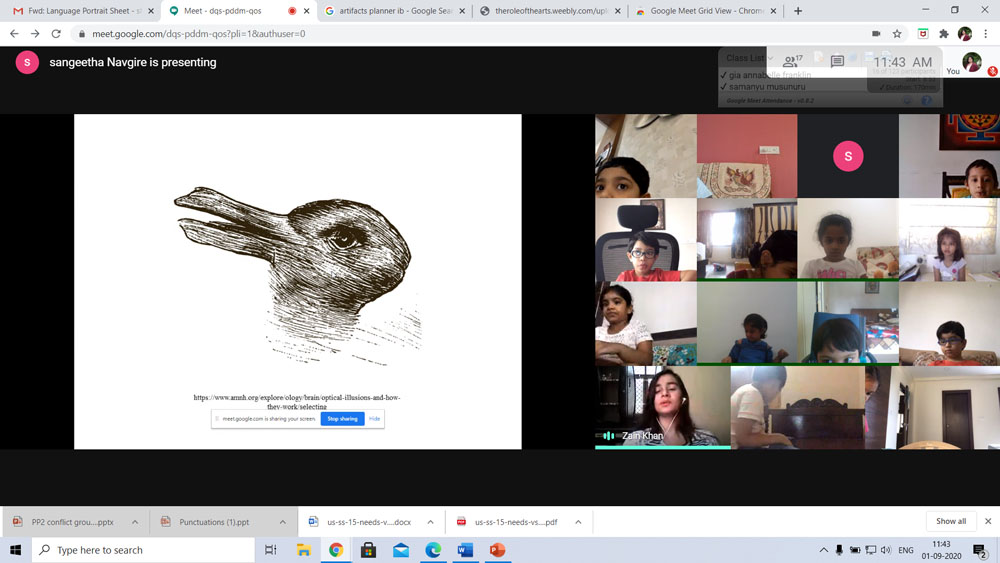This screenshot has height=563, width=1000.
Task: Click the S avatar participant tile
Action: (848, 156)
